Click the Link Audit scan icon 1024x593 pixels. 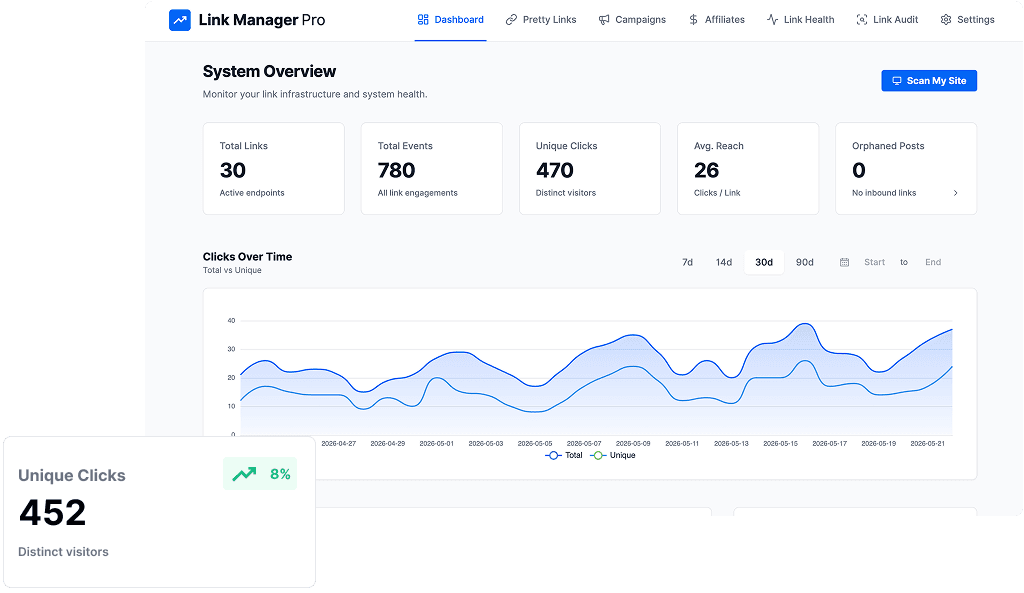(x=862, y=20)
